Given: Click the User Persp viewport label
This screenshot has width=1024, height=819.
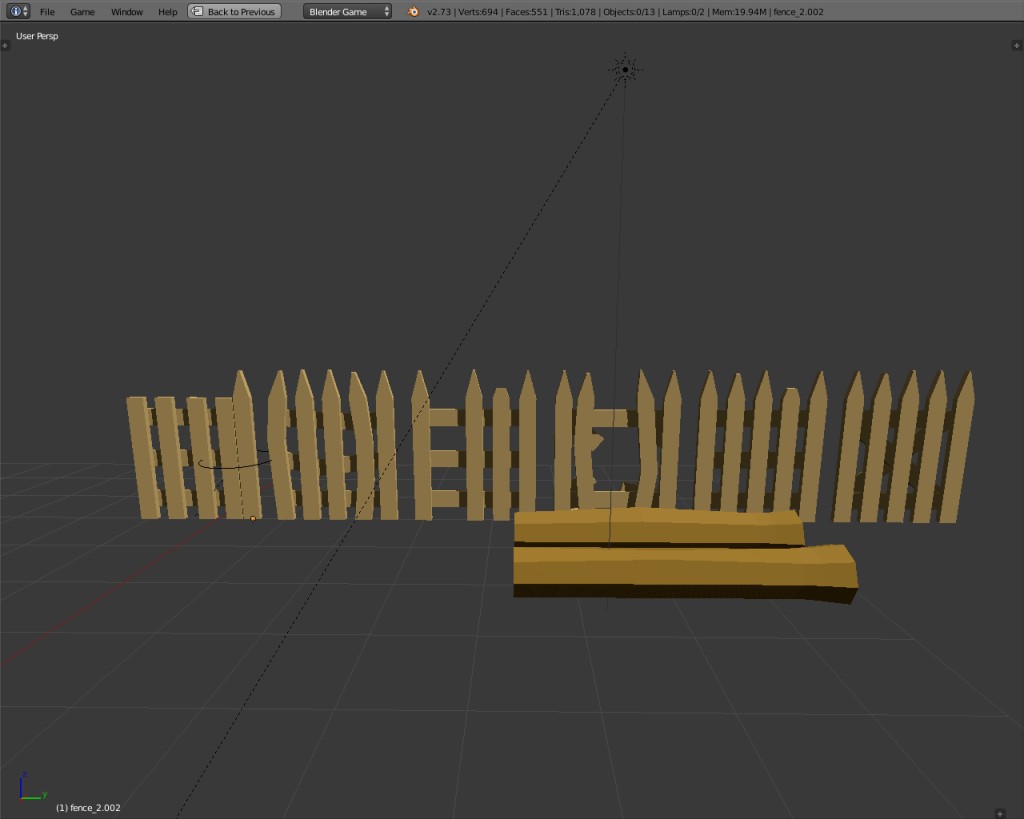Looking at the screenshot, I should (35, 35).
